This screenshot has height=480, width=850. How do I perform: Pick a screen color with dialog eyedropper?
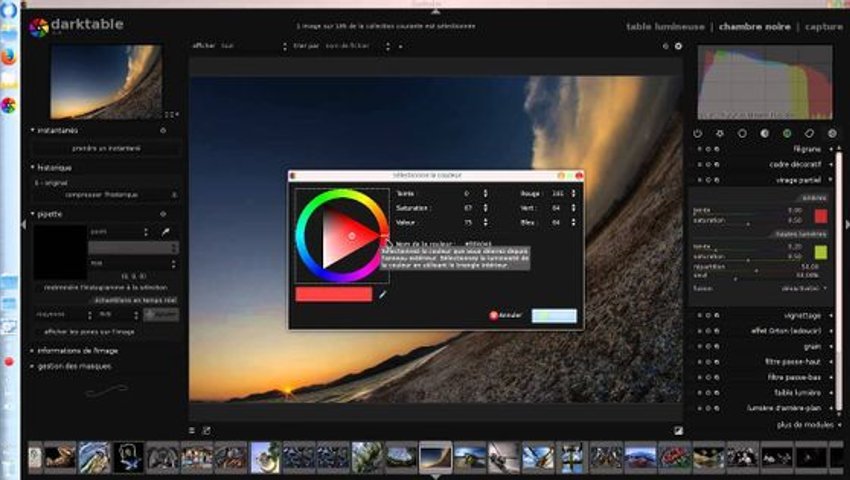coord(383,295)
